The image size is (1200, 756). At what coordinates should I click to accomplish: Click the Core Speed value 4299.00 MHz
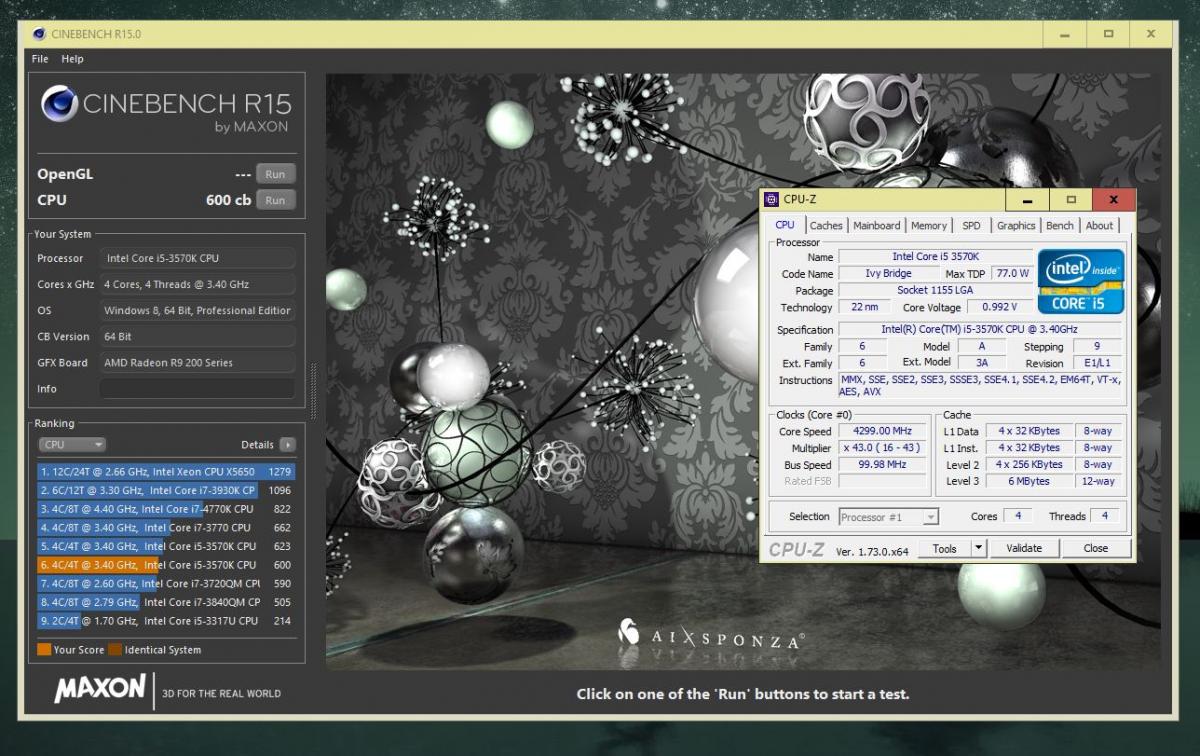tap(883, 432)
